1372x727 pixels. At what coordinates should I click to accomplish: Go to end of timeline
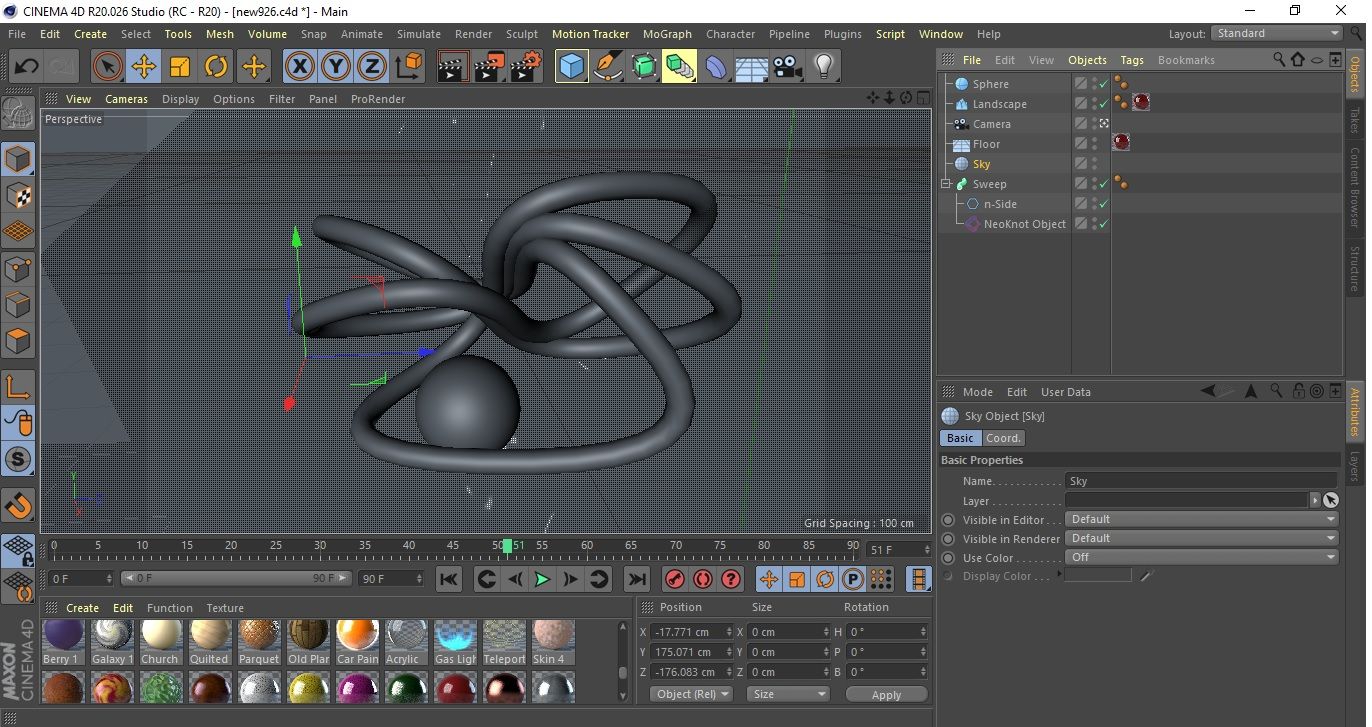click(636, 579)
